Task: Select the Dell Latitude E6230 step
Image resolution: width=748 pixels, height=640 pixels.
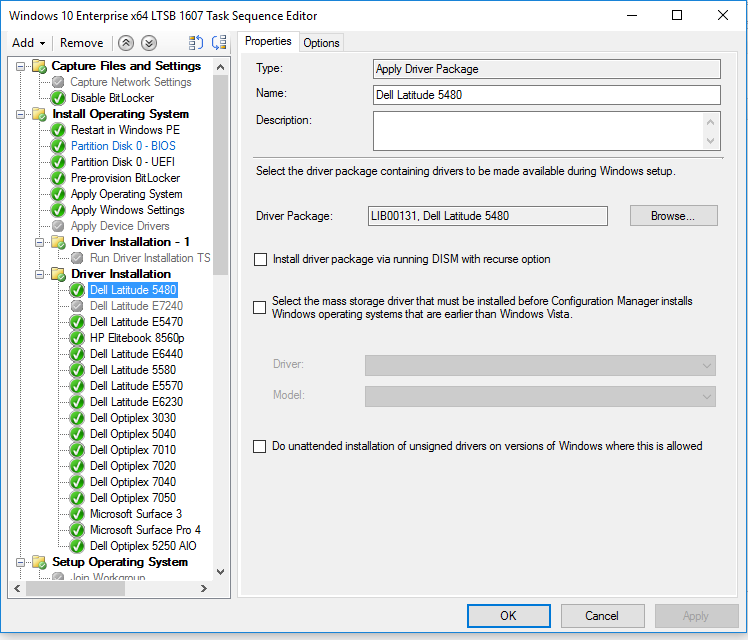Action: pyautogui.click(x=136, y=402)
